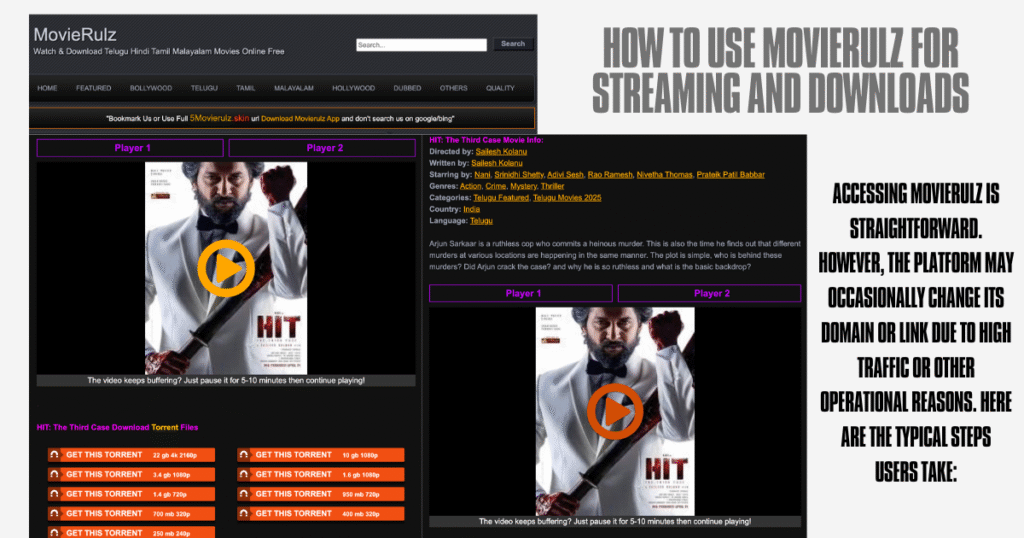Click the Action genre link
The width and height of the screenshot is (1024, 538).
click(x=470, y=187)
